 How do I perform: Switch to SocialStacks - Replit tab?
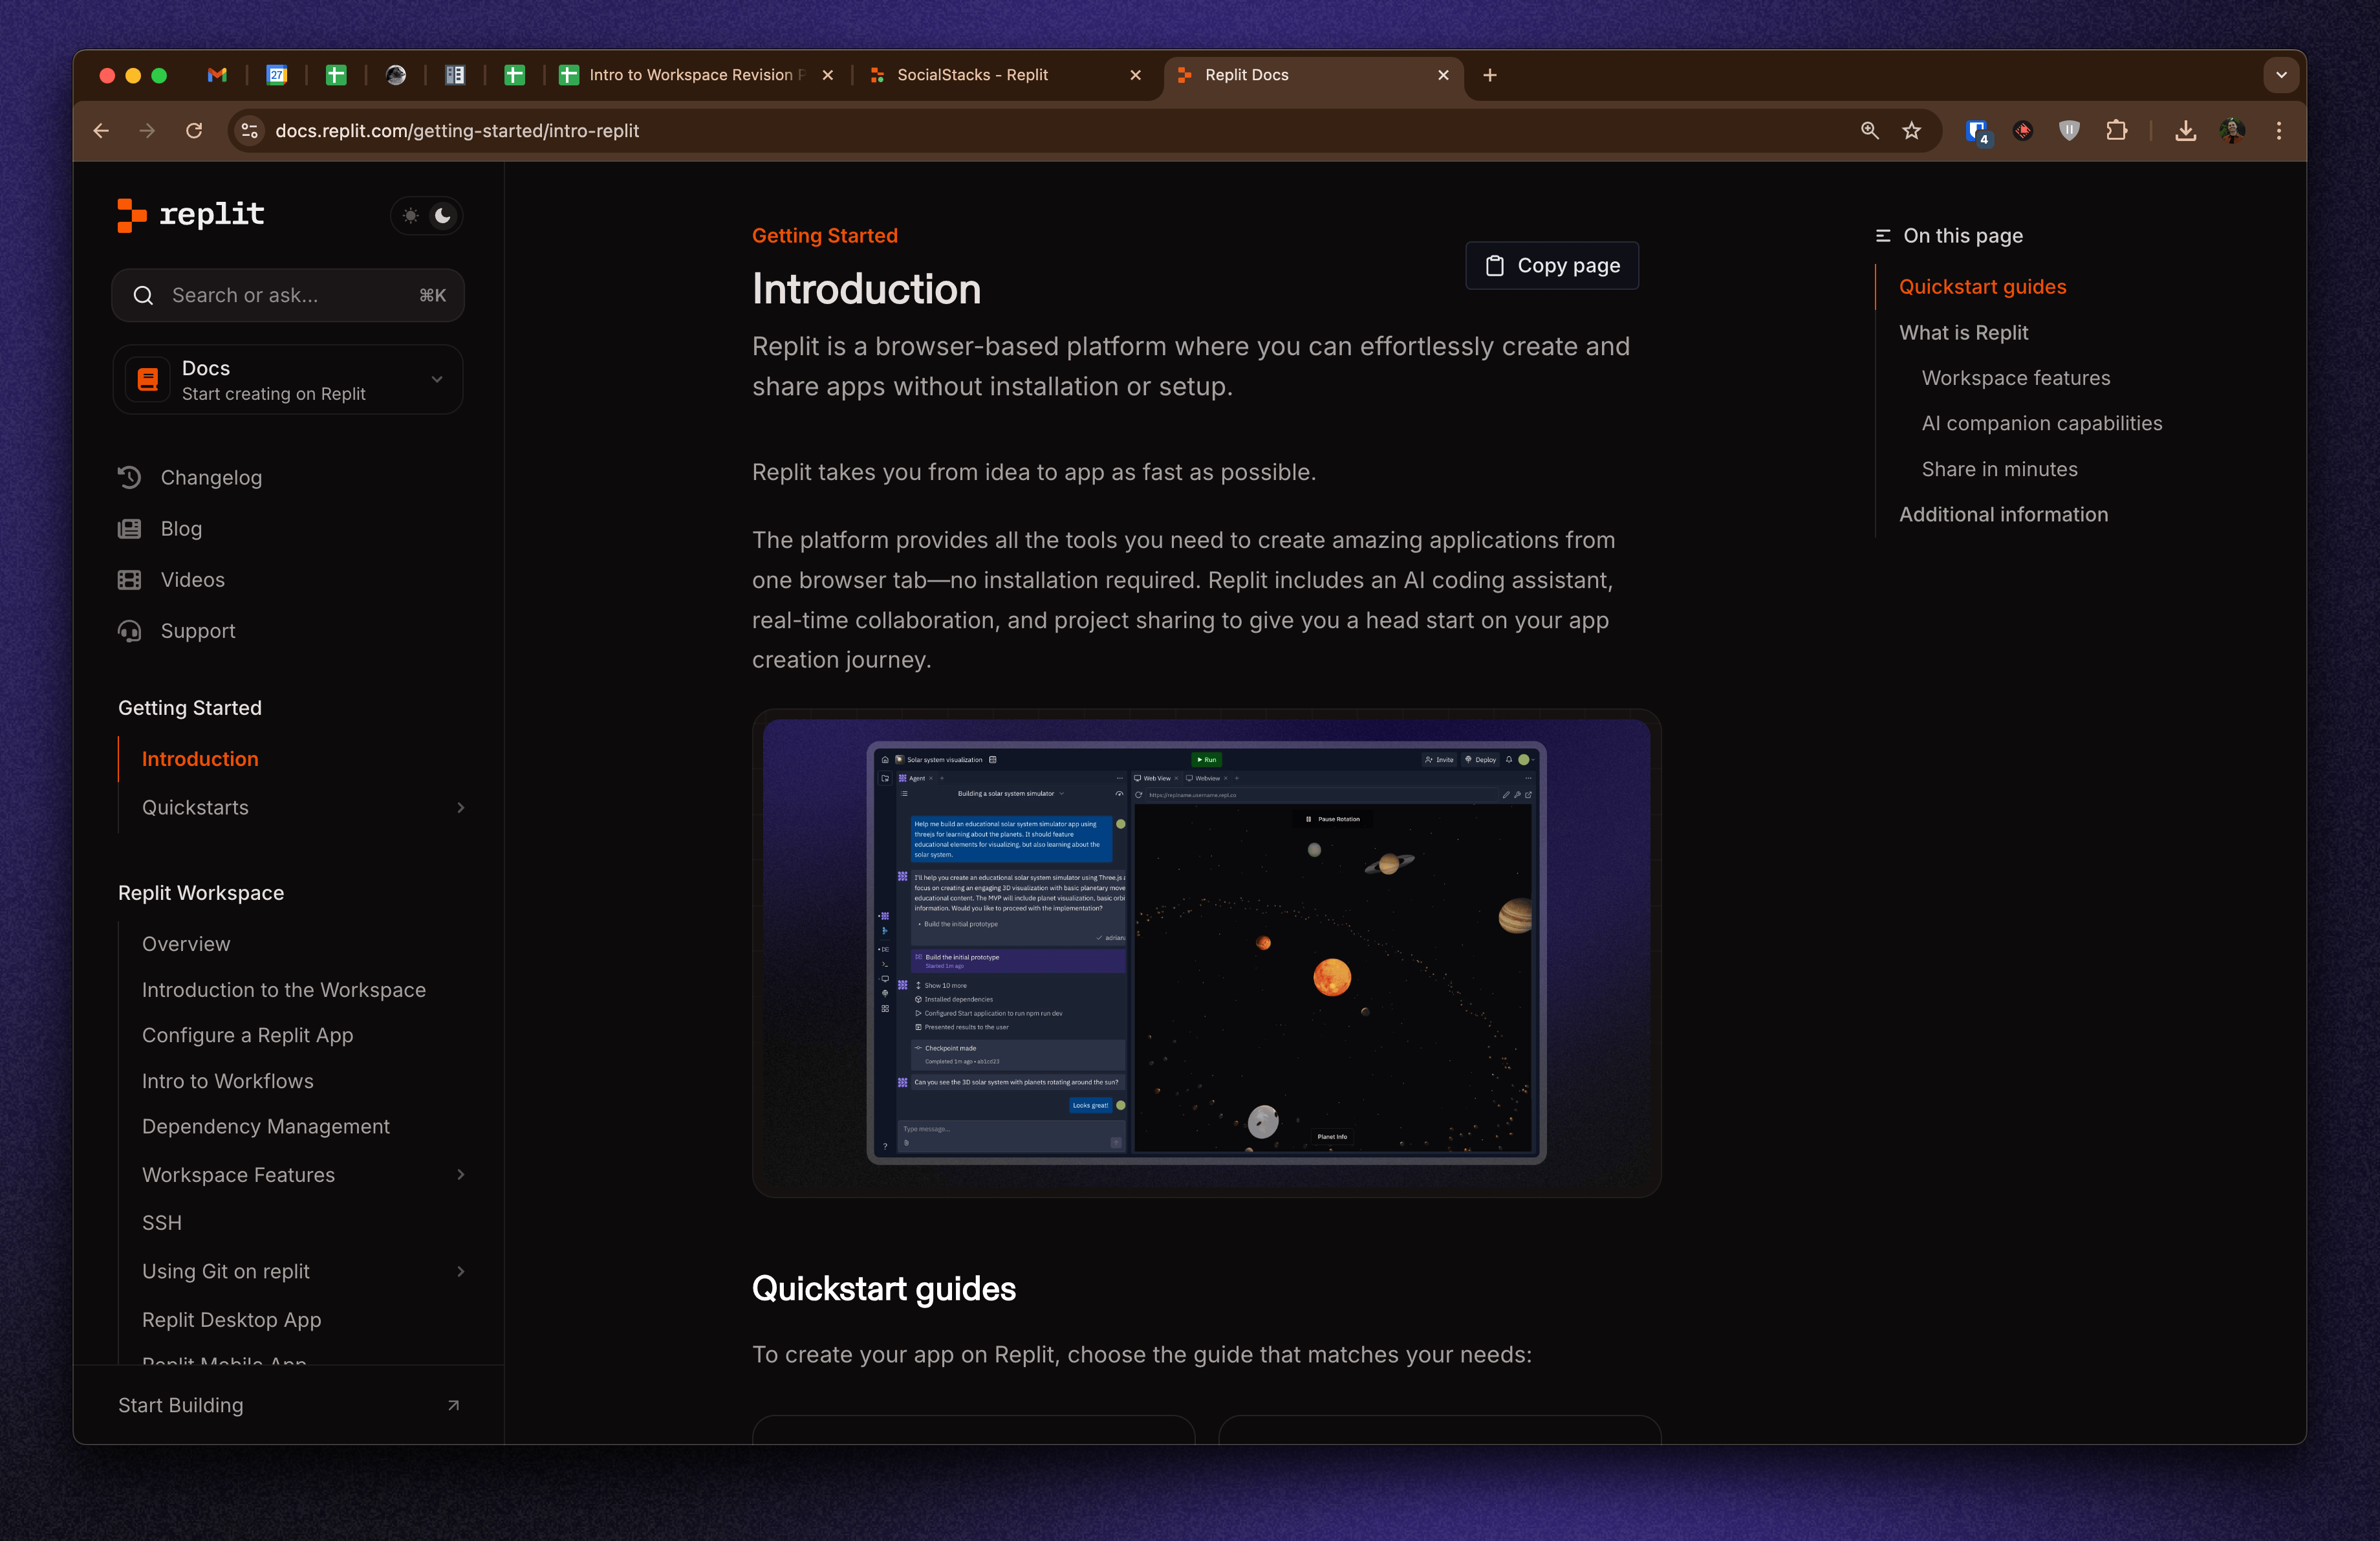point(1005,75)
